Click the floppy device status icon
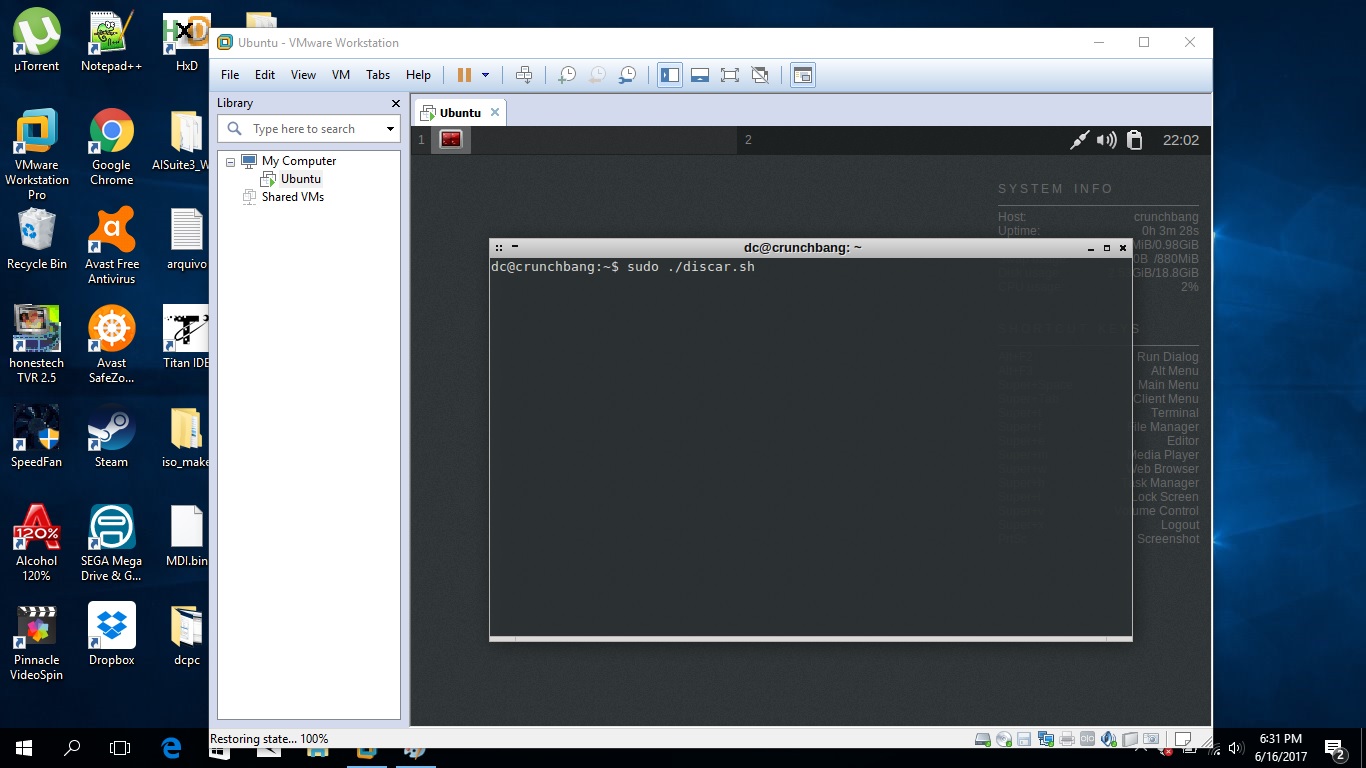Image resolution: width=1366 pixels, height=768 pixels. pyautogui.click(x=1024, y=740)
